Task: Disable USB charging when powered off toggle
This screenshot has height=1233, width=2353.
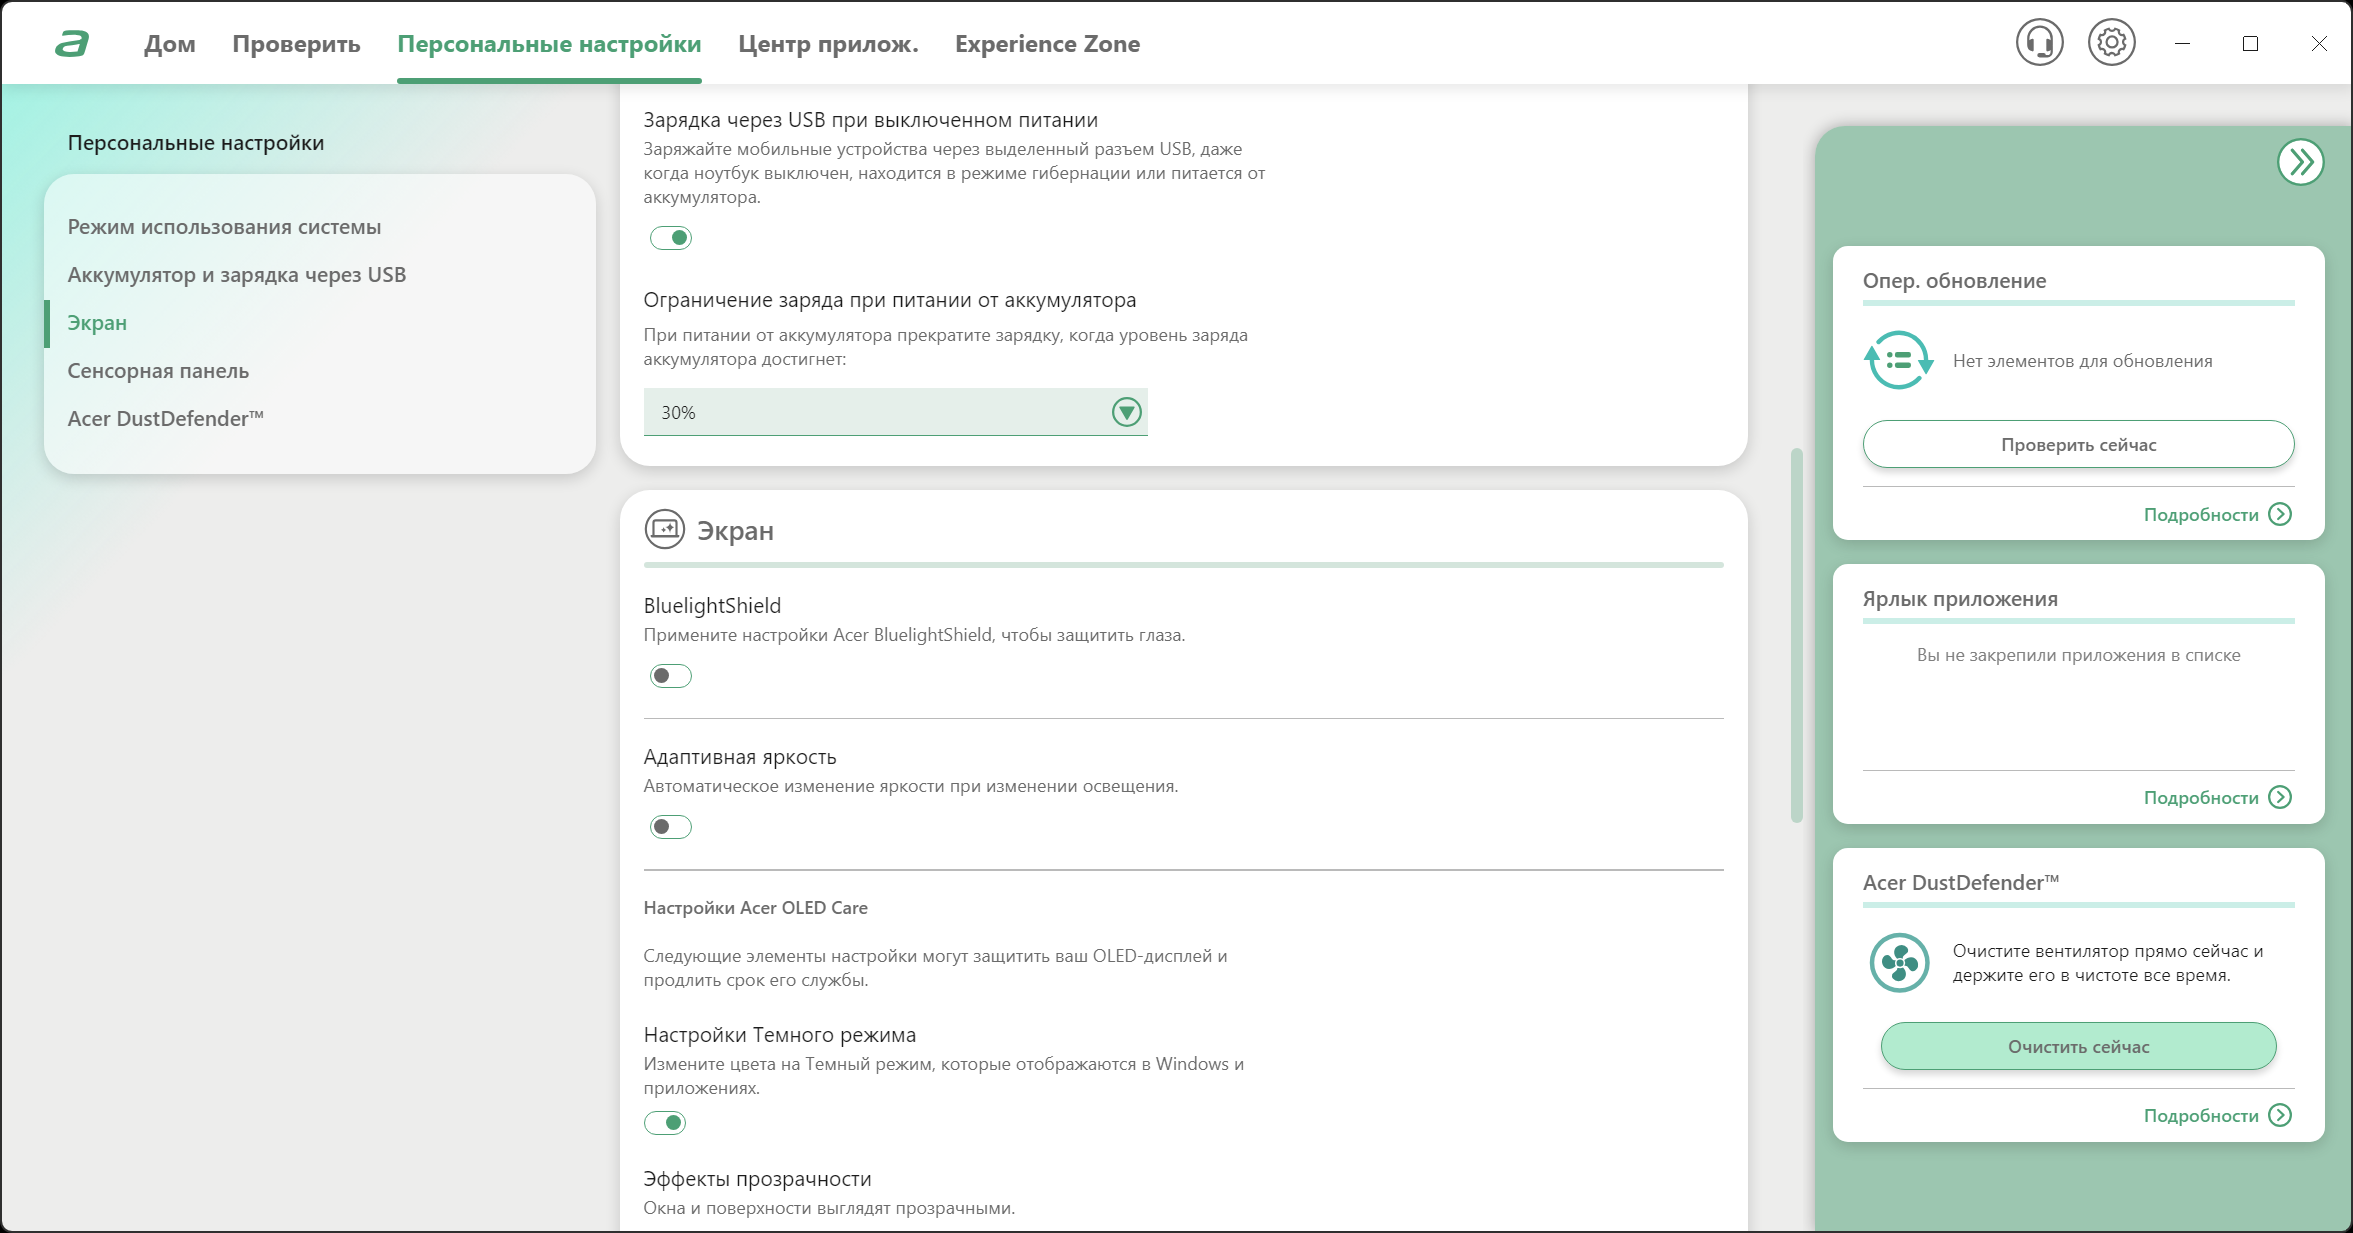Action: click(x=670, y=238)
